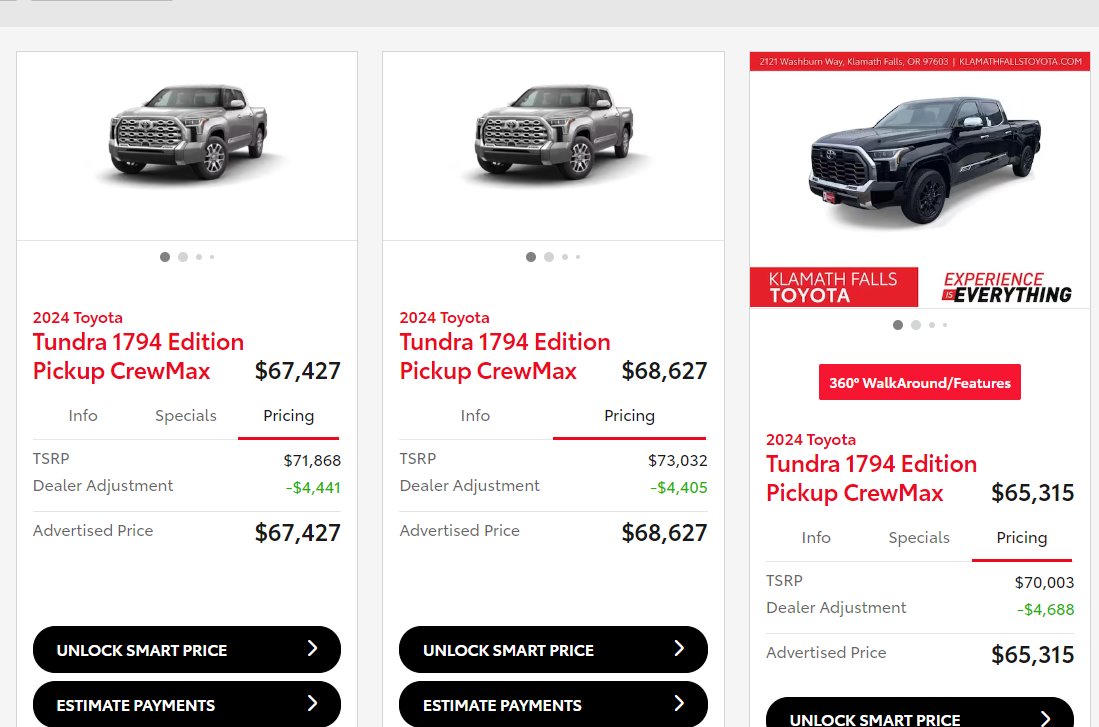Click the Experience is Everything slogan

pyautogui.click(x=1006, y=287)
